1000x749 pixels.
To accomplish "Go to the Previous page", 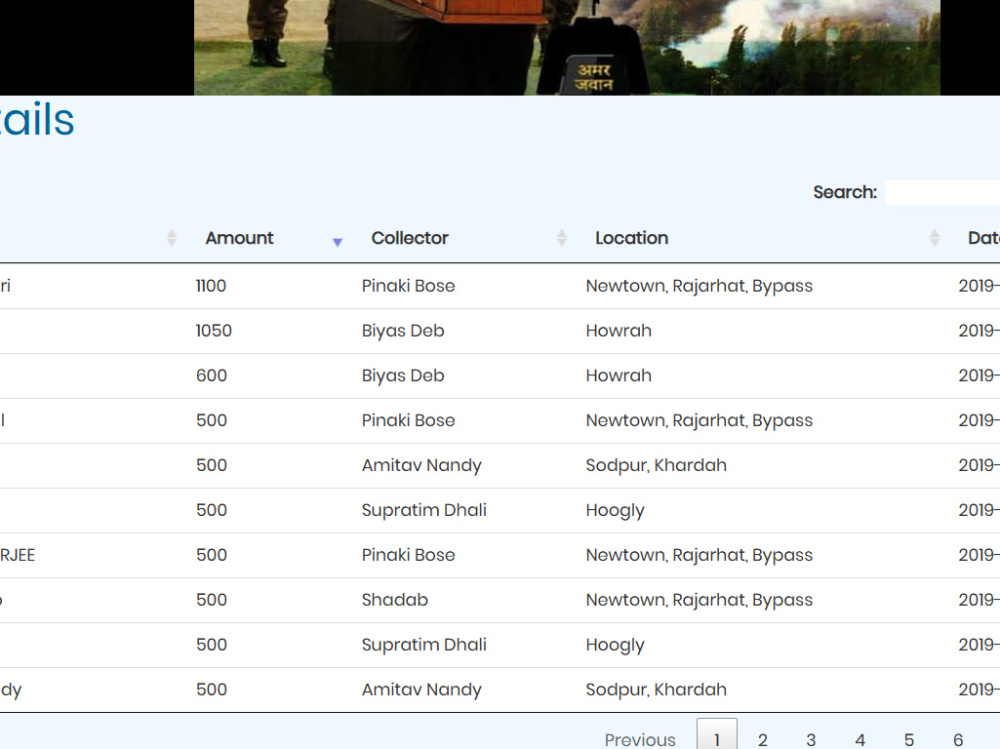I will coord(640,739).
